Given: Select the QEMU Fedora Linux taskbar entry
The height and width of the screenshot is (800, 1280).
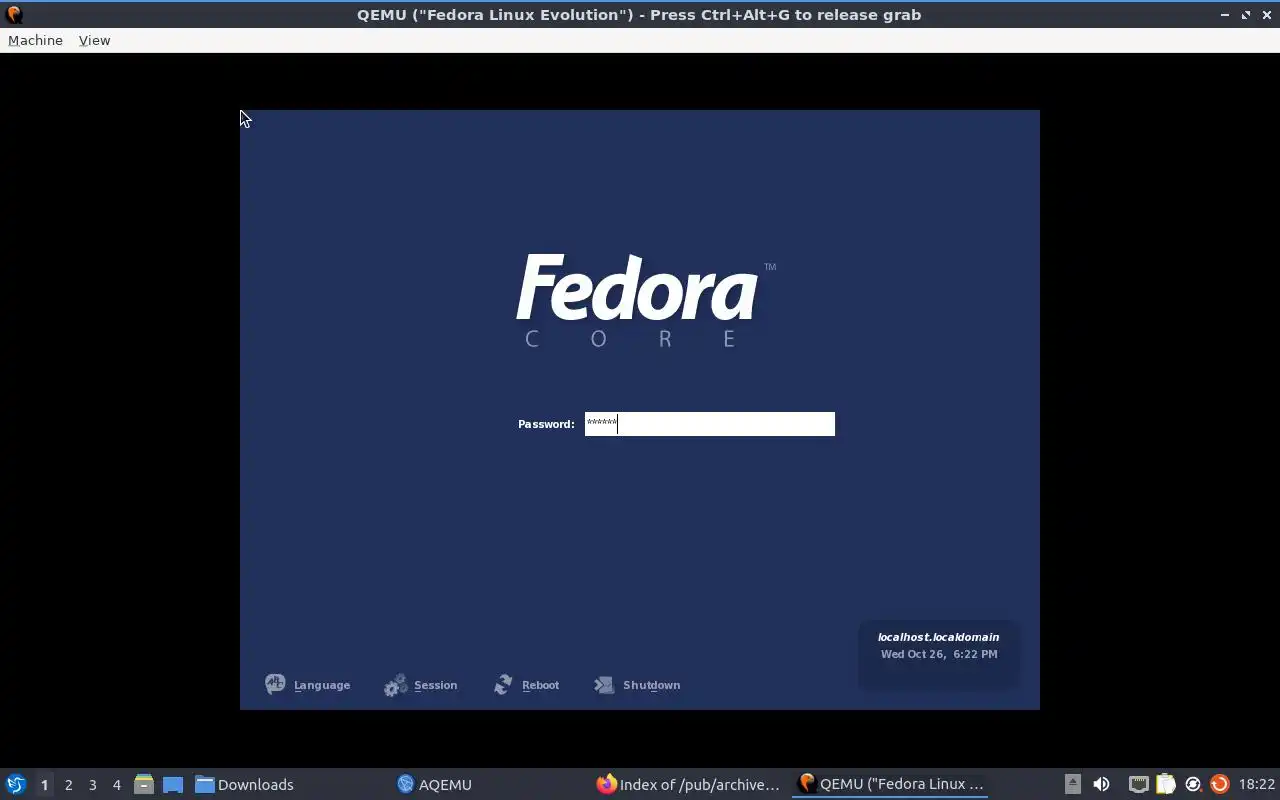Looking at the screenshot, I should (890, 784).
